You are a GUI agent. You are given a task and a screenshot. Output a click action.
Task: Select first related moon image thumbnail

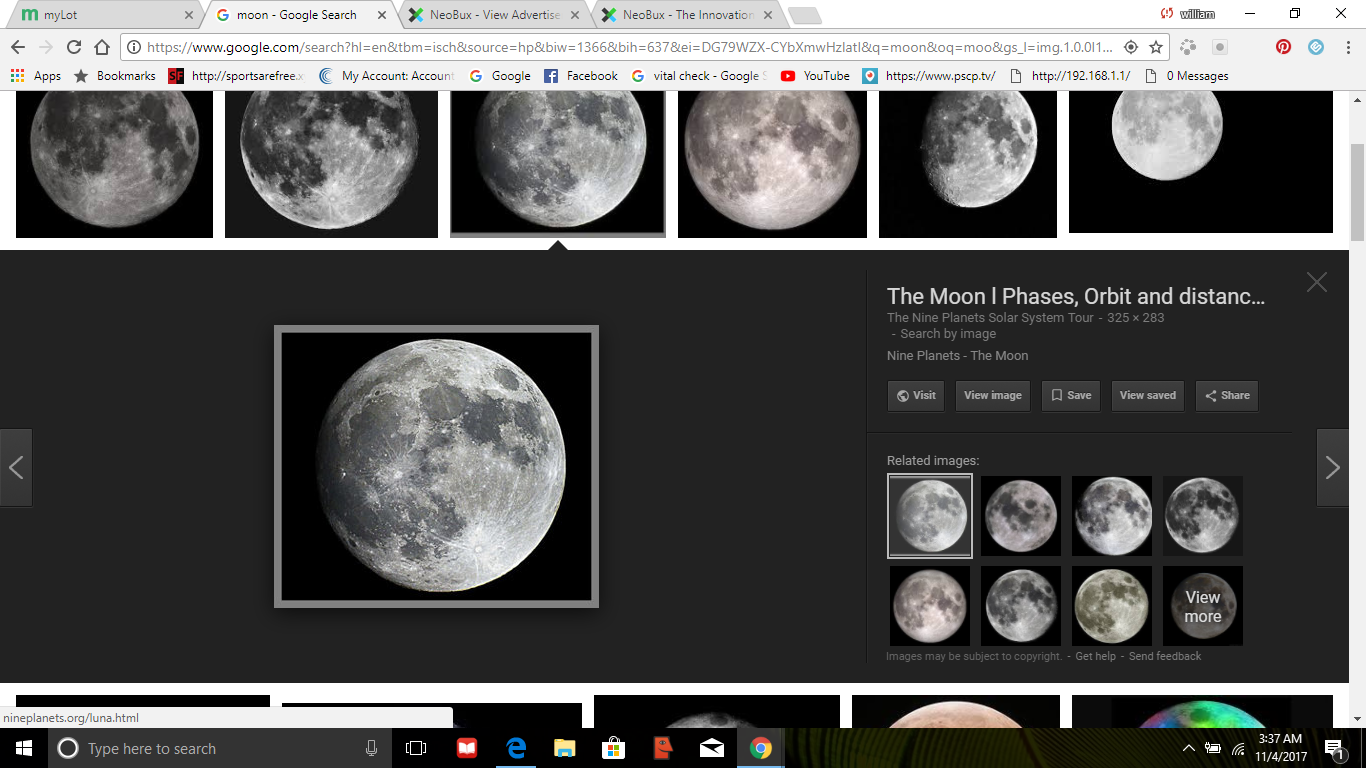930,516
